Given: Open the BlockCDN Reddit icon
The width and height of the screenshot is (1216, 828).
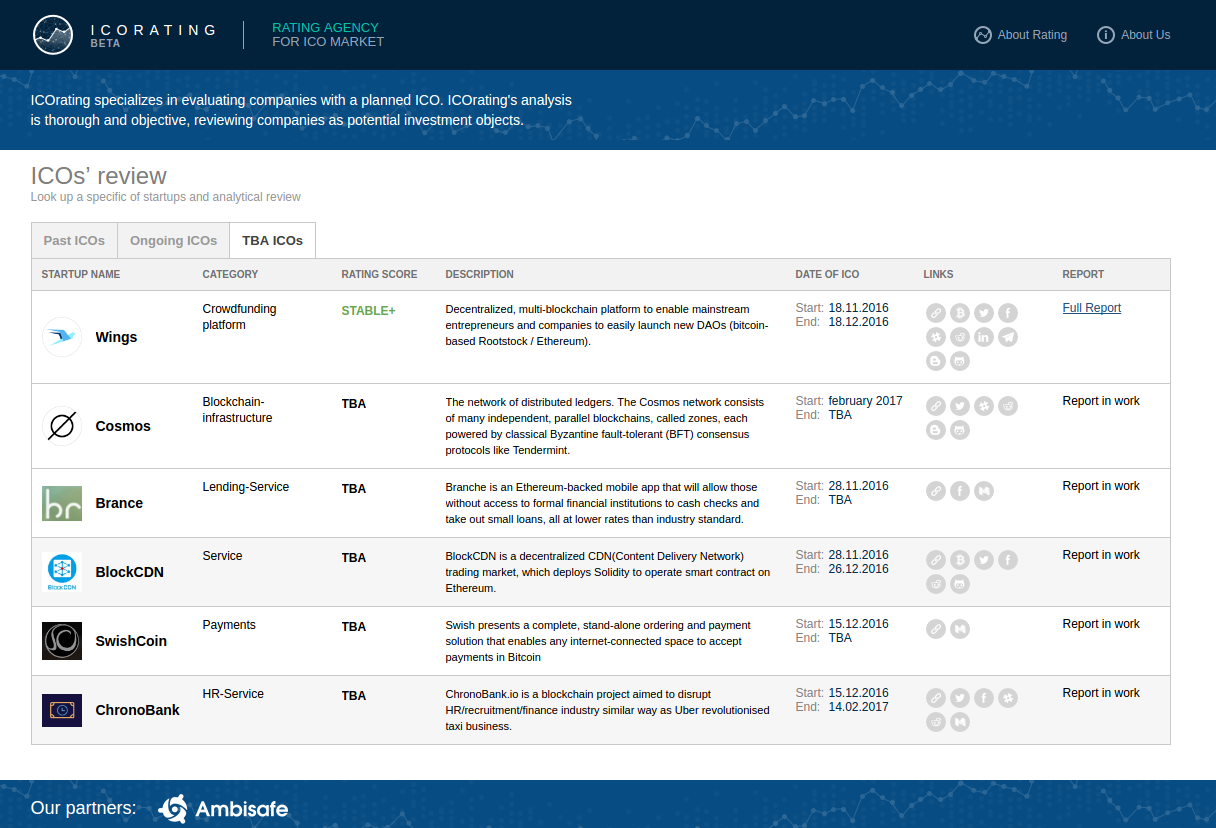Looking at the screenshot, I should pos(936,584).
